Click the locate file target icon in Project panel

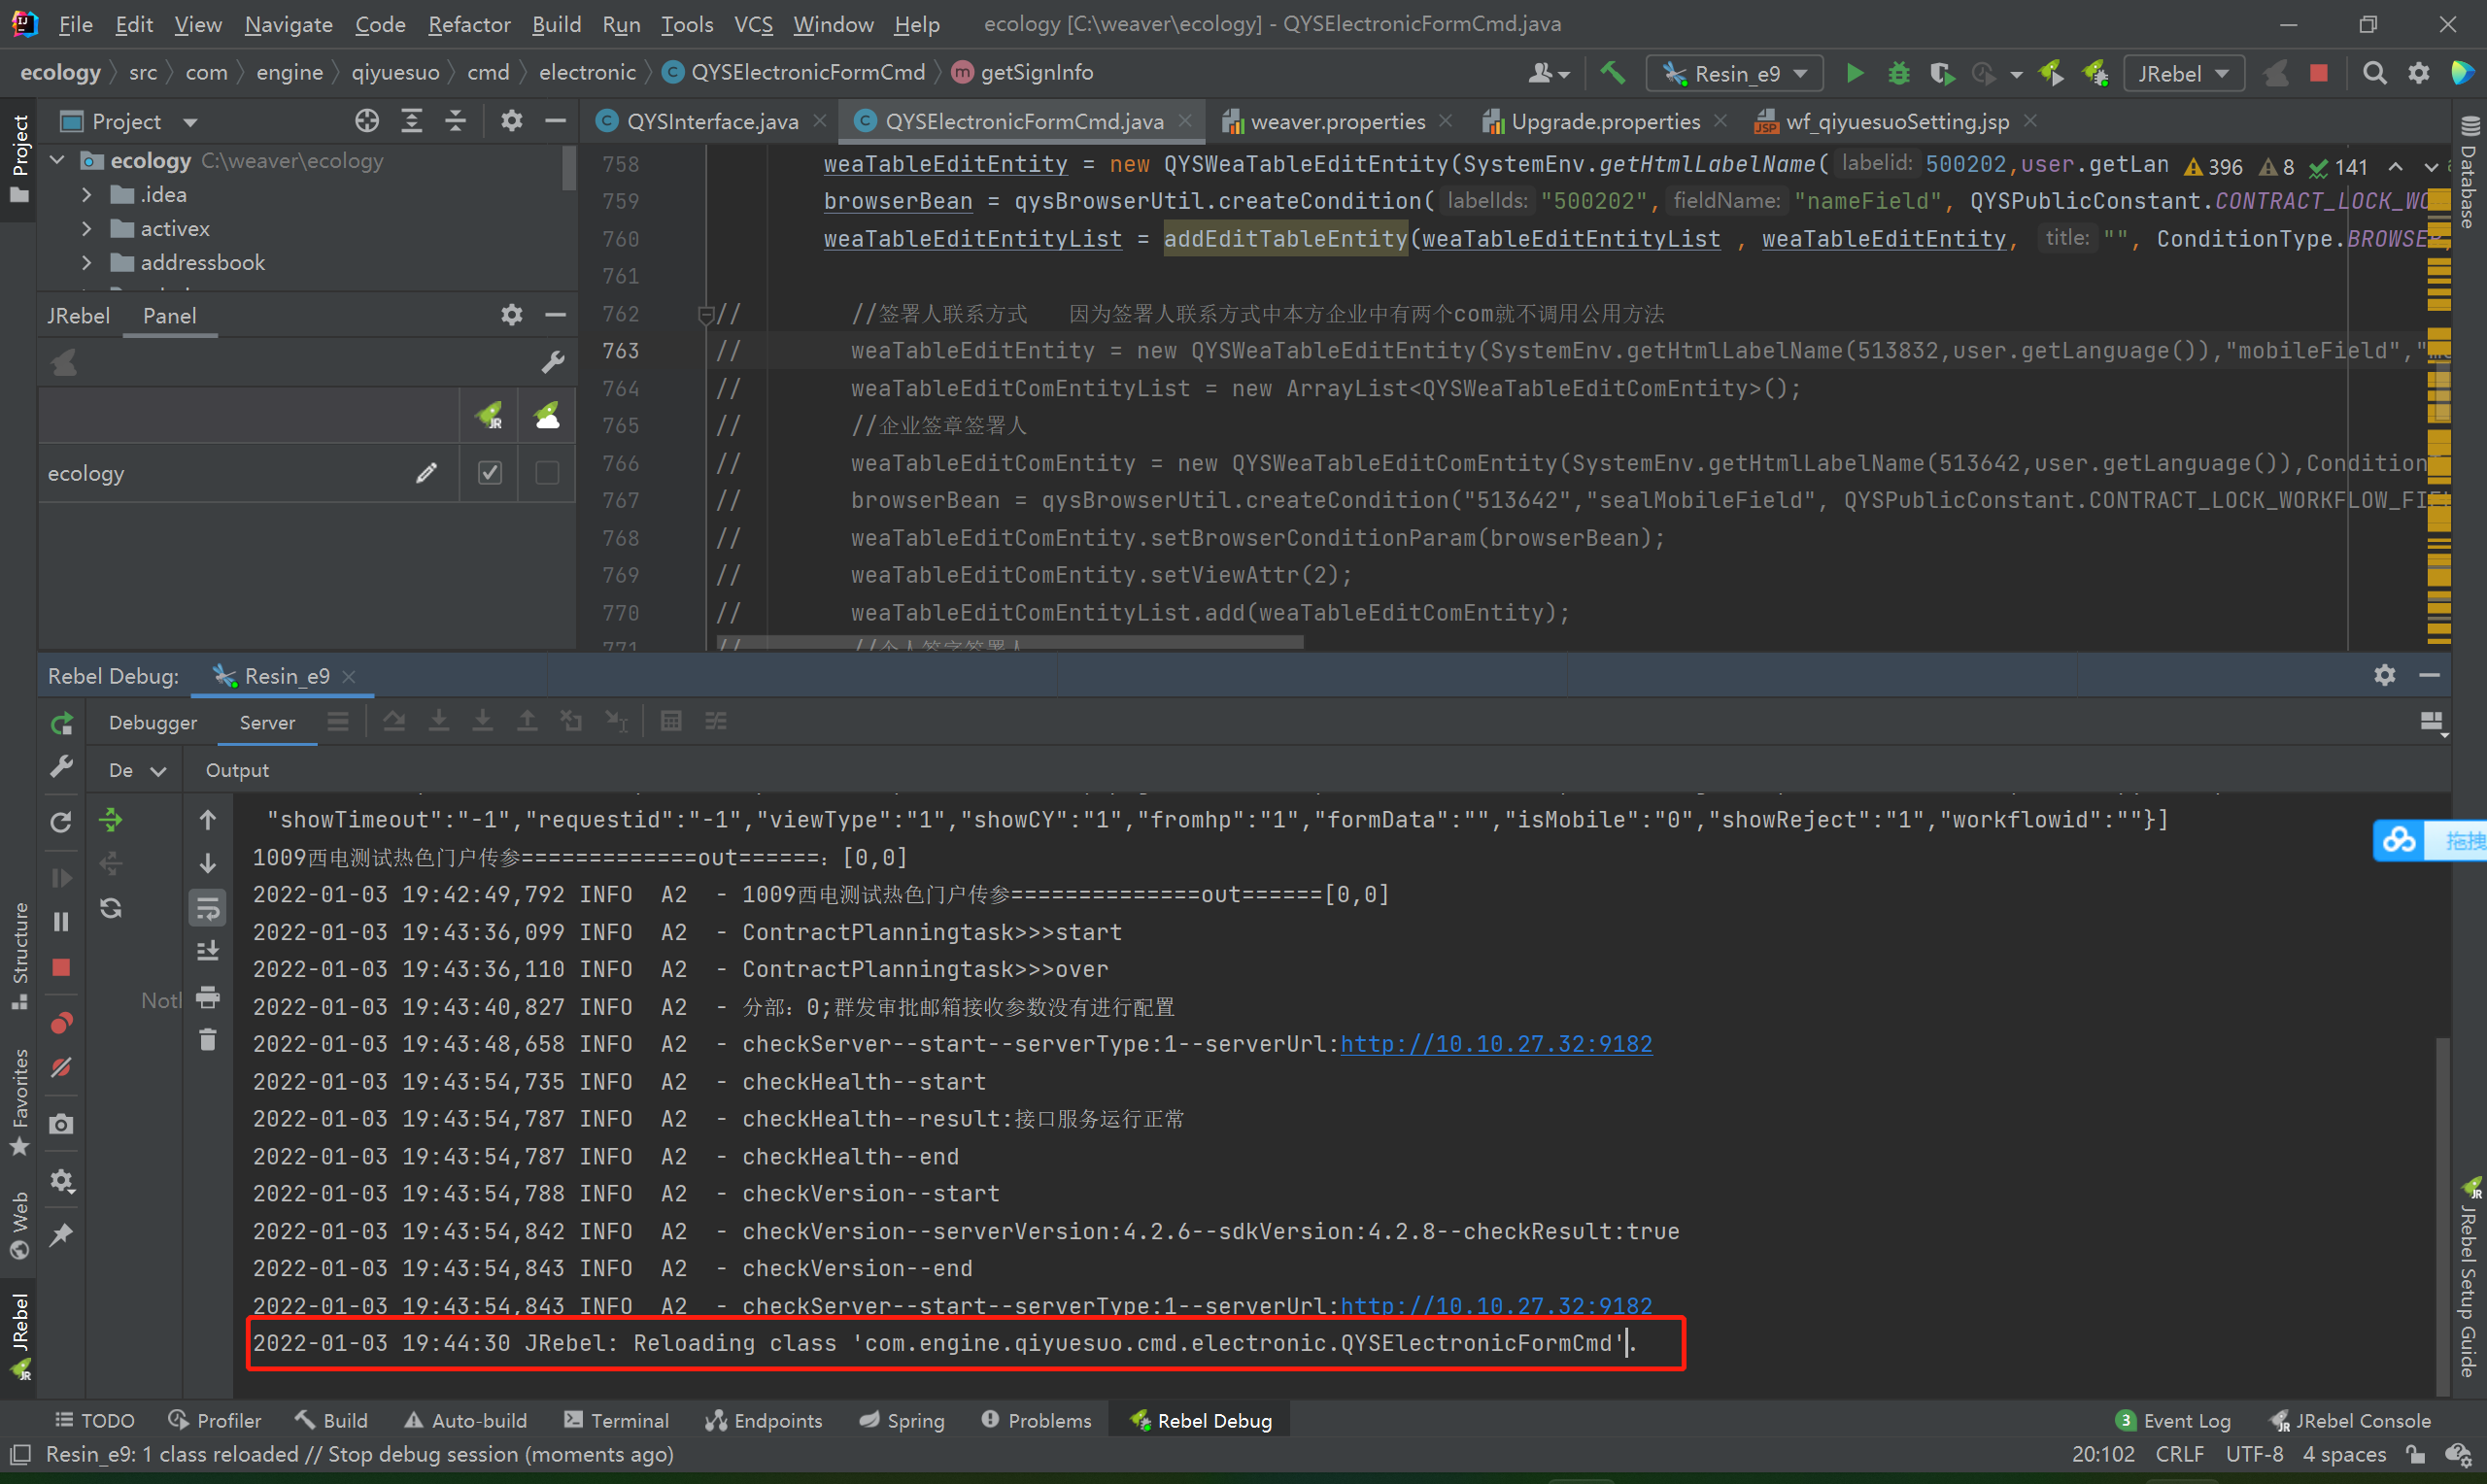click(x=367, y=121)
